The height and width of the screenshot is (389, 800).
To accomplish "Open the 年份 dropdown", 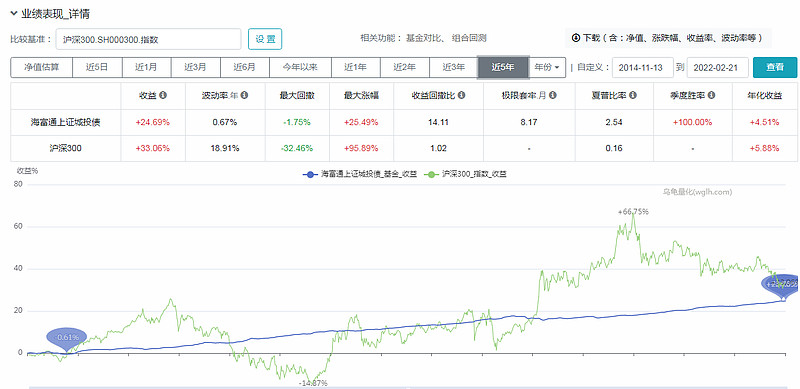I will [x=547, y=67].
